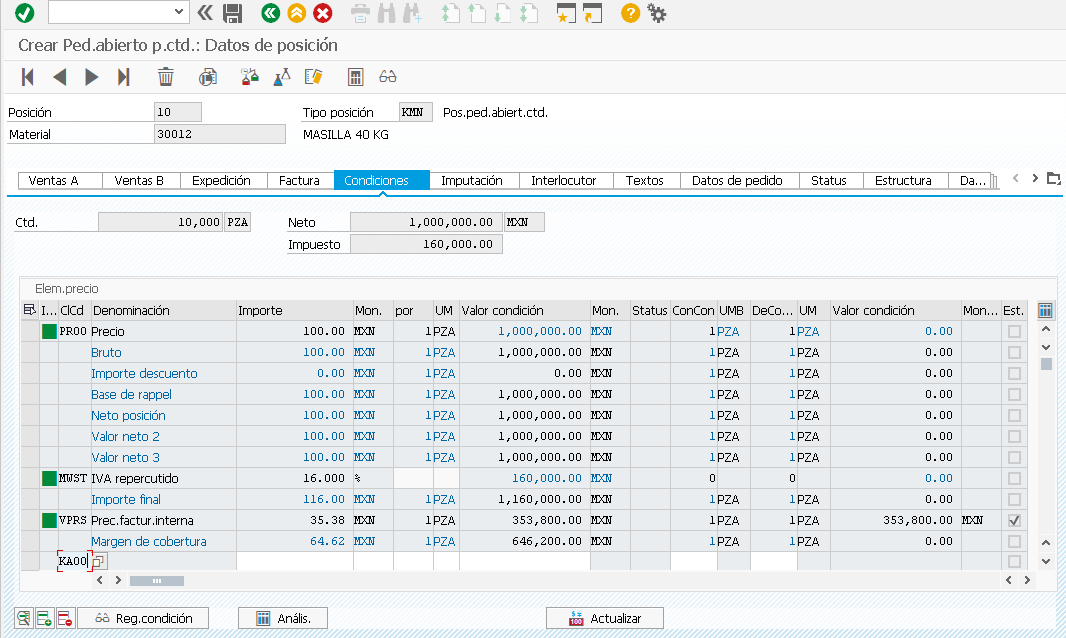Open the tab list expander icon
Screen dimensions: 1066x638
pyautogui.click(x=1053, y=179)
